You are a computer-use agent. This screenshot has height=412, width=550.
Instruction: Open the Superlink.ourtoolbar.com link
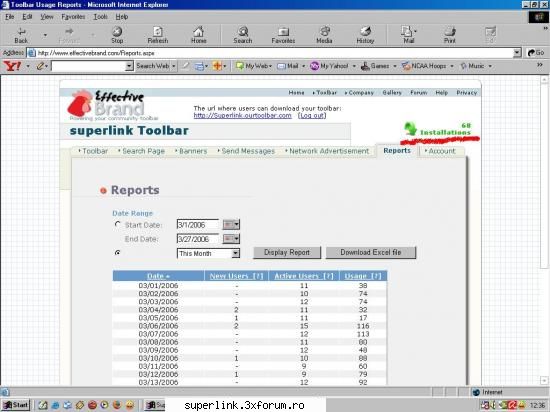click(x=242, y=115)
